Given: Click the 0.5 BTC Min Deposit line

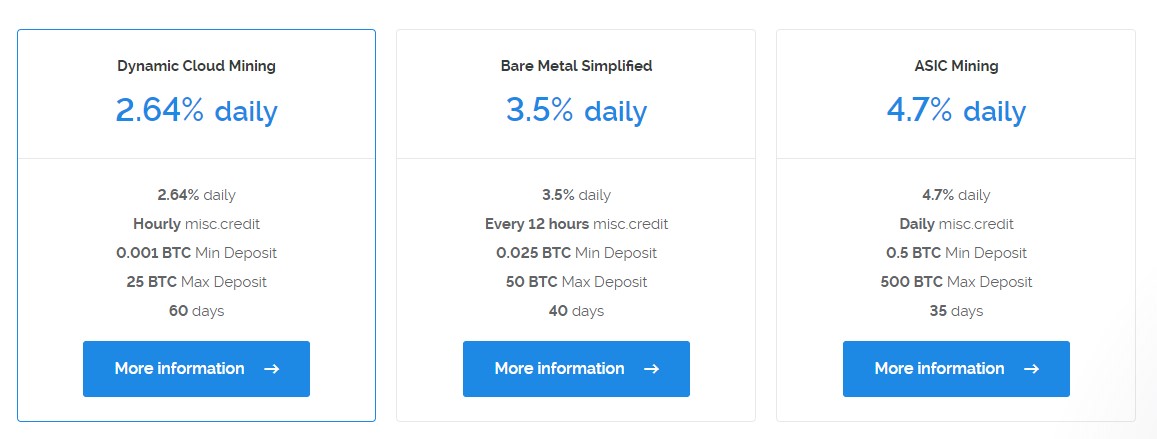Looking at the screenshot, I should click(x=956, y=253).
